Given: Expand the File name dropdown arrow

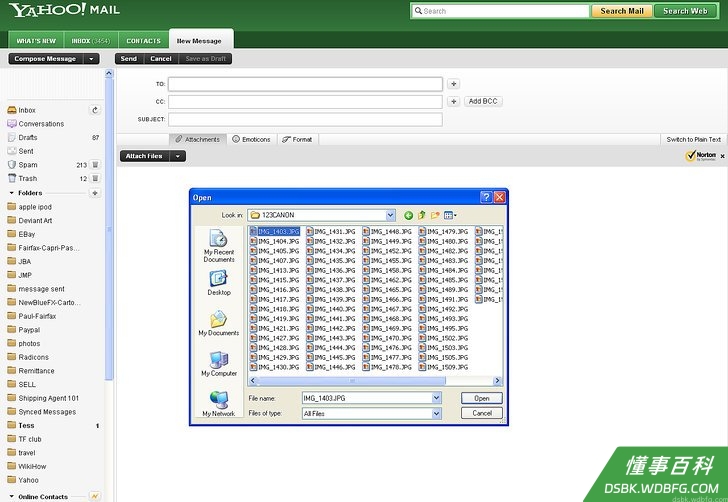Looking at the screenshot, I should (x=436, y=398).
